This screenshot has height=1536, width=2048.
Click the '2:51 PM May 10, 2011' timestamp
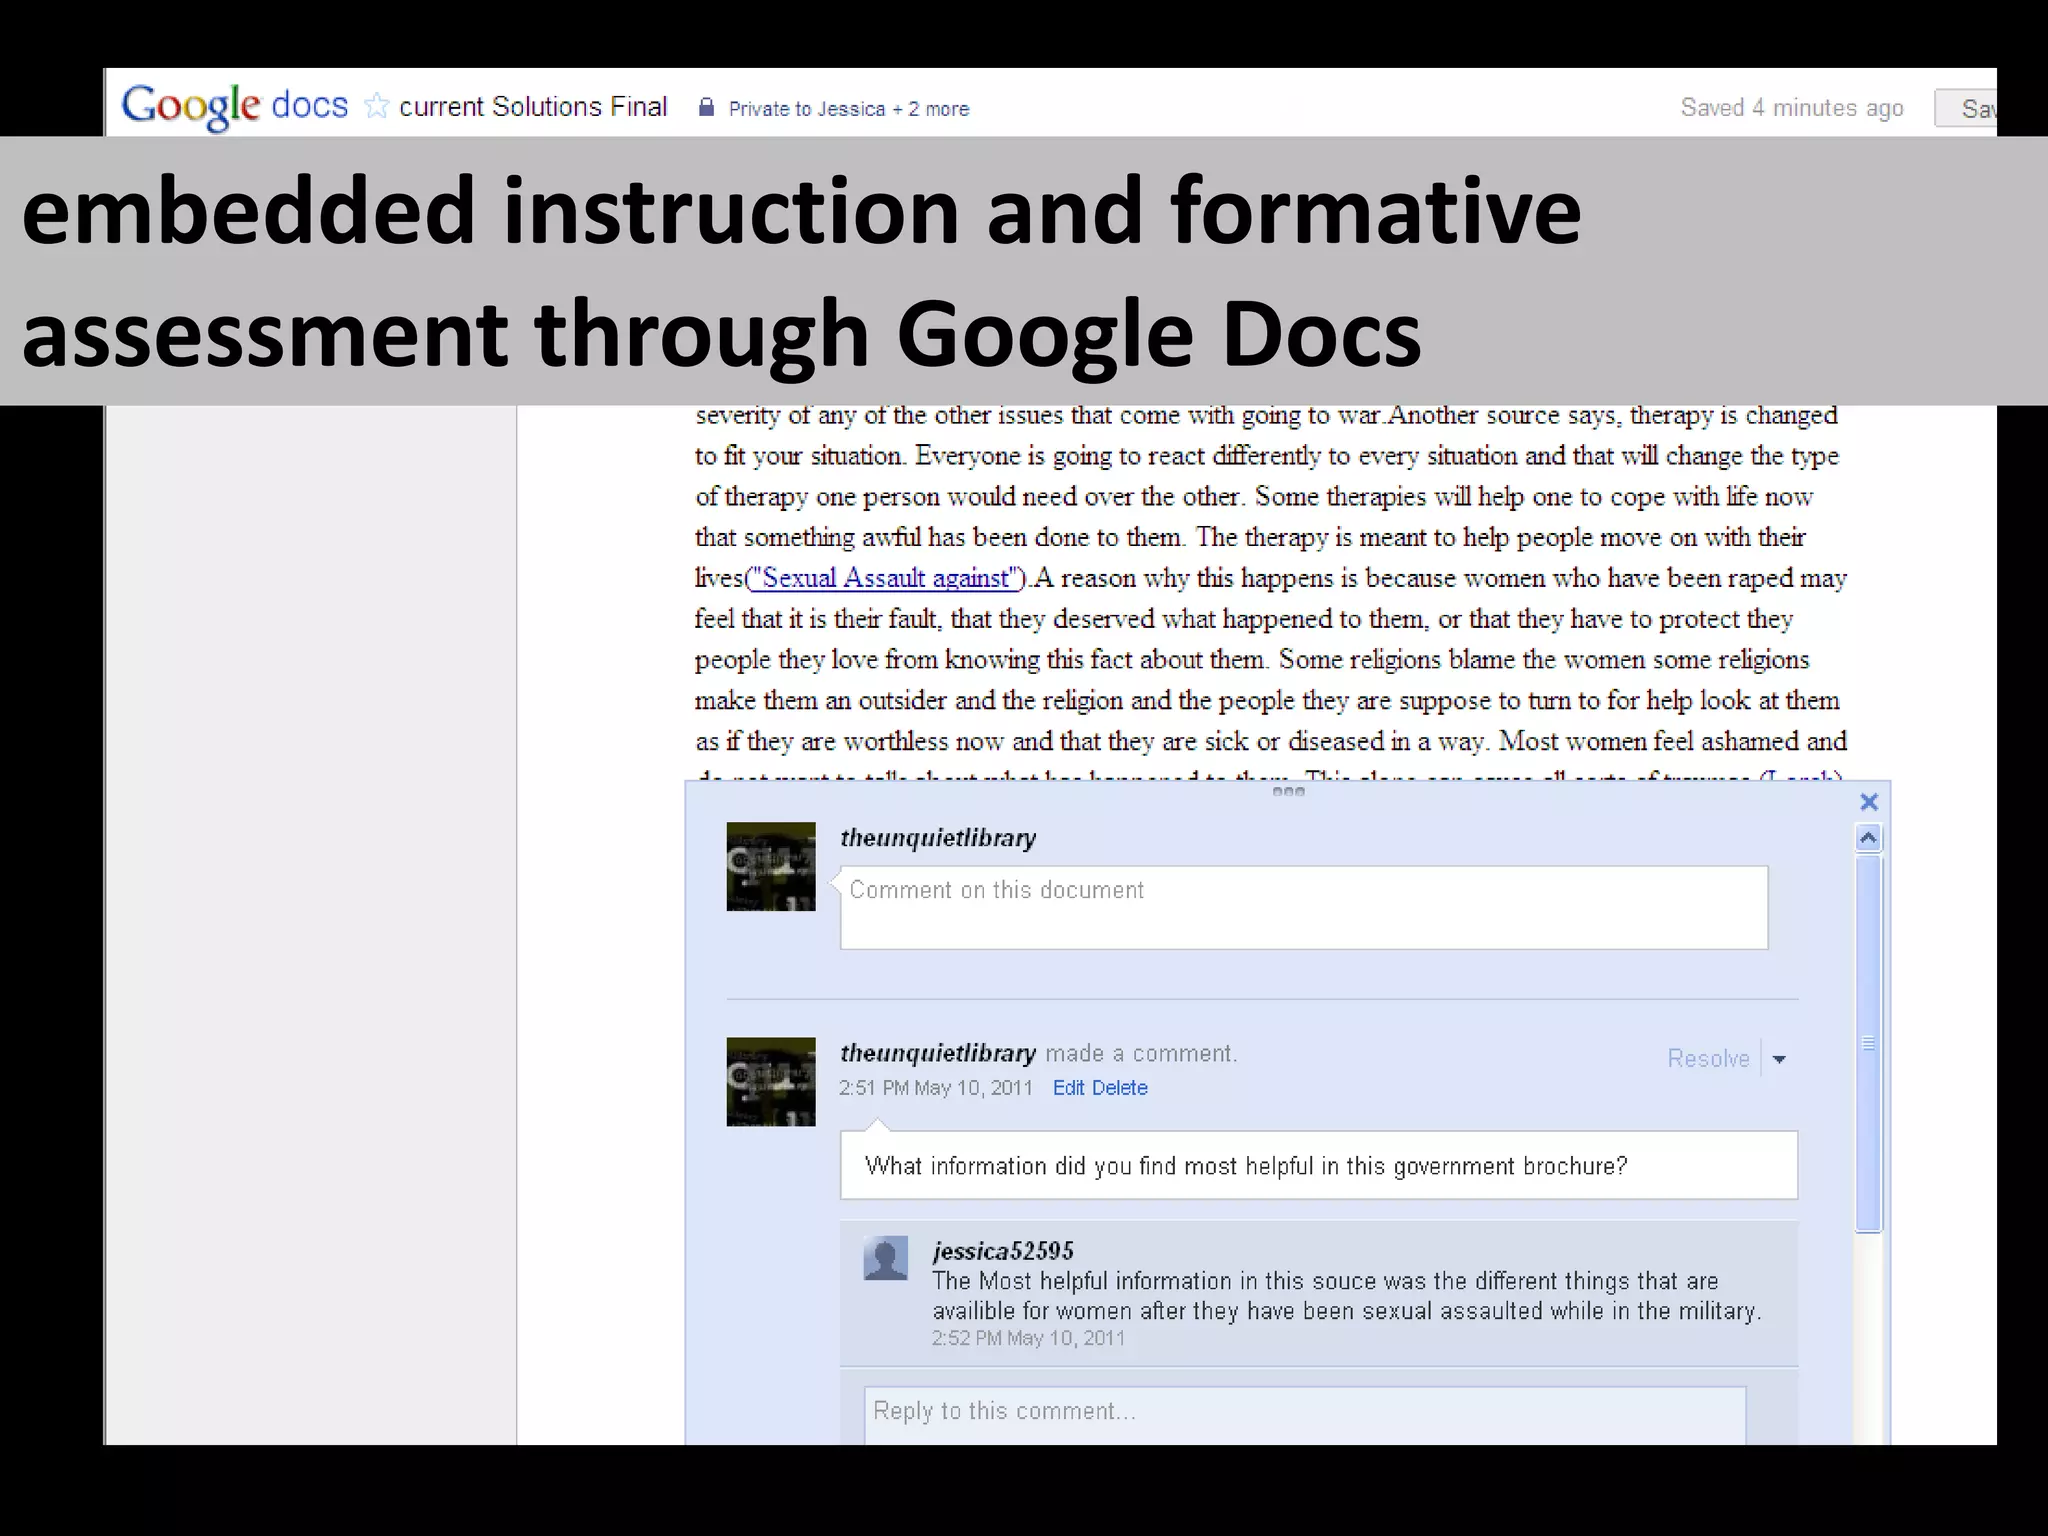click(x=936, y=1088)
